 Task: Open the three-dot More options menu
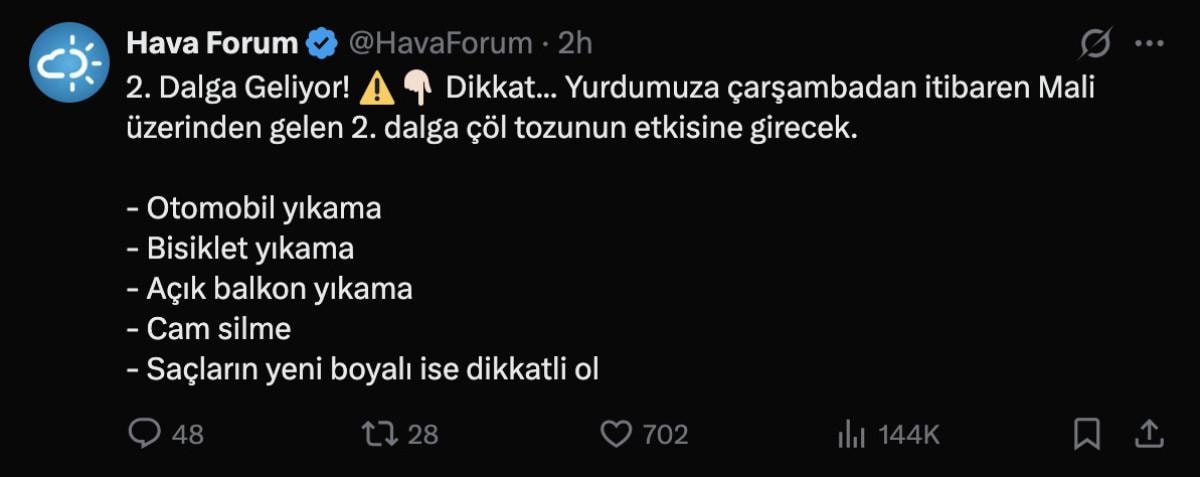point(1150,44)
